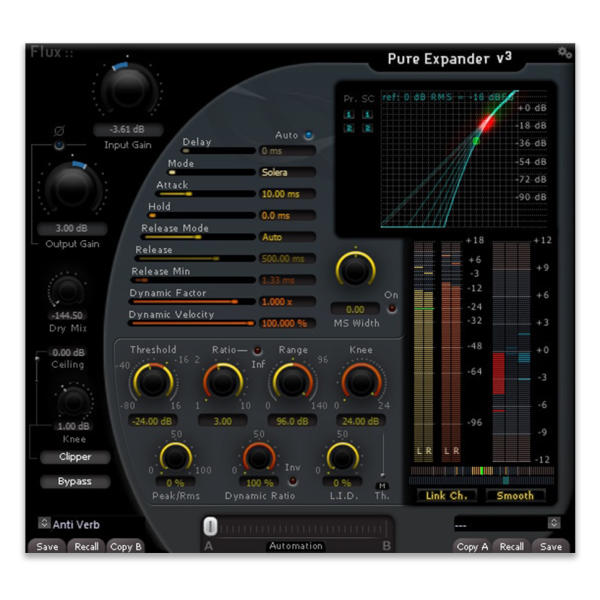600x600 pixels.
Task: Click the Copy B button
Action: tap(126, 546)
